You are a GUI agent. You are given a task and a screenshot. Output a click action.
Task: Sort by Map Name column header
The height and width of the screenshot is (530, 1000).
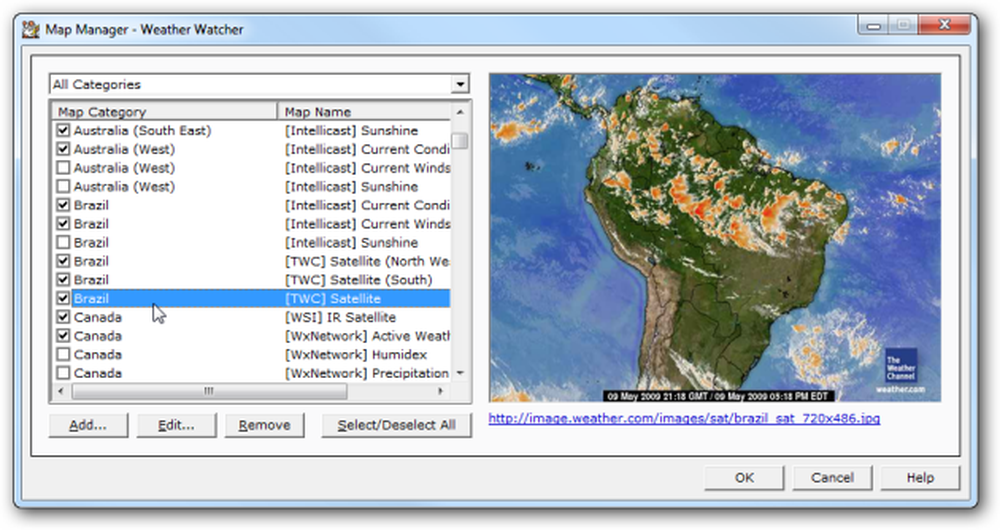point(365,112)
